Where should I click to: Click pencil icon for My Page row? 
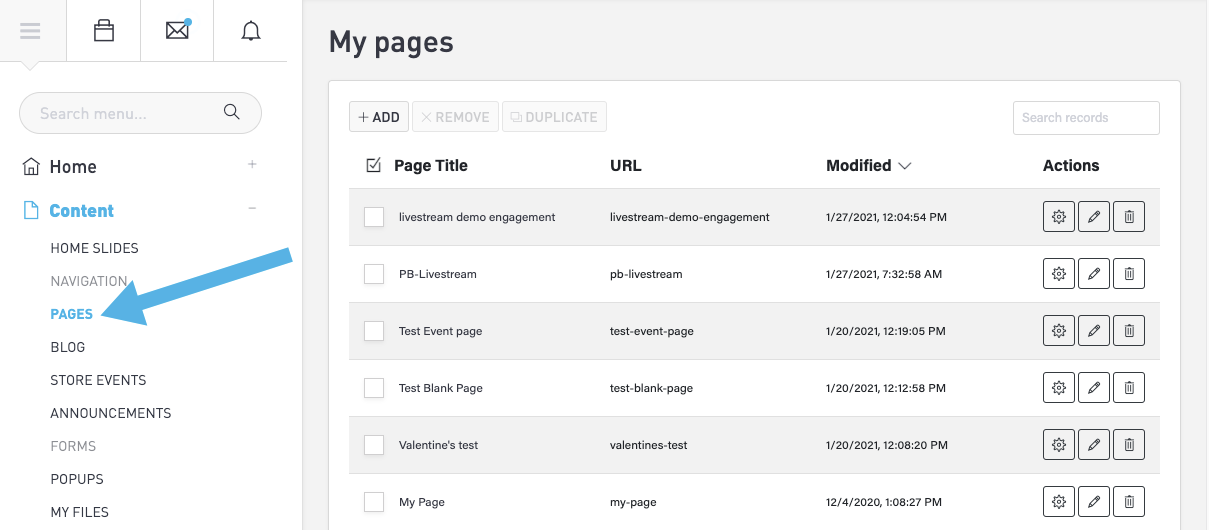[x=1094, y=502]
